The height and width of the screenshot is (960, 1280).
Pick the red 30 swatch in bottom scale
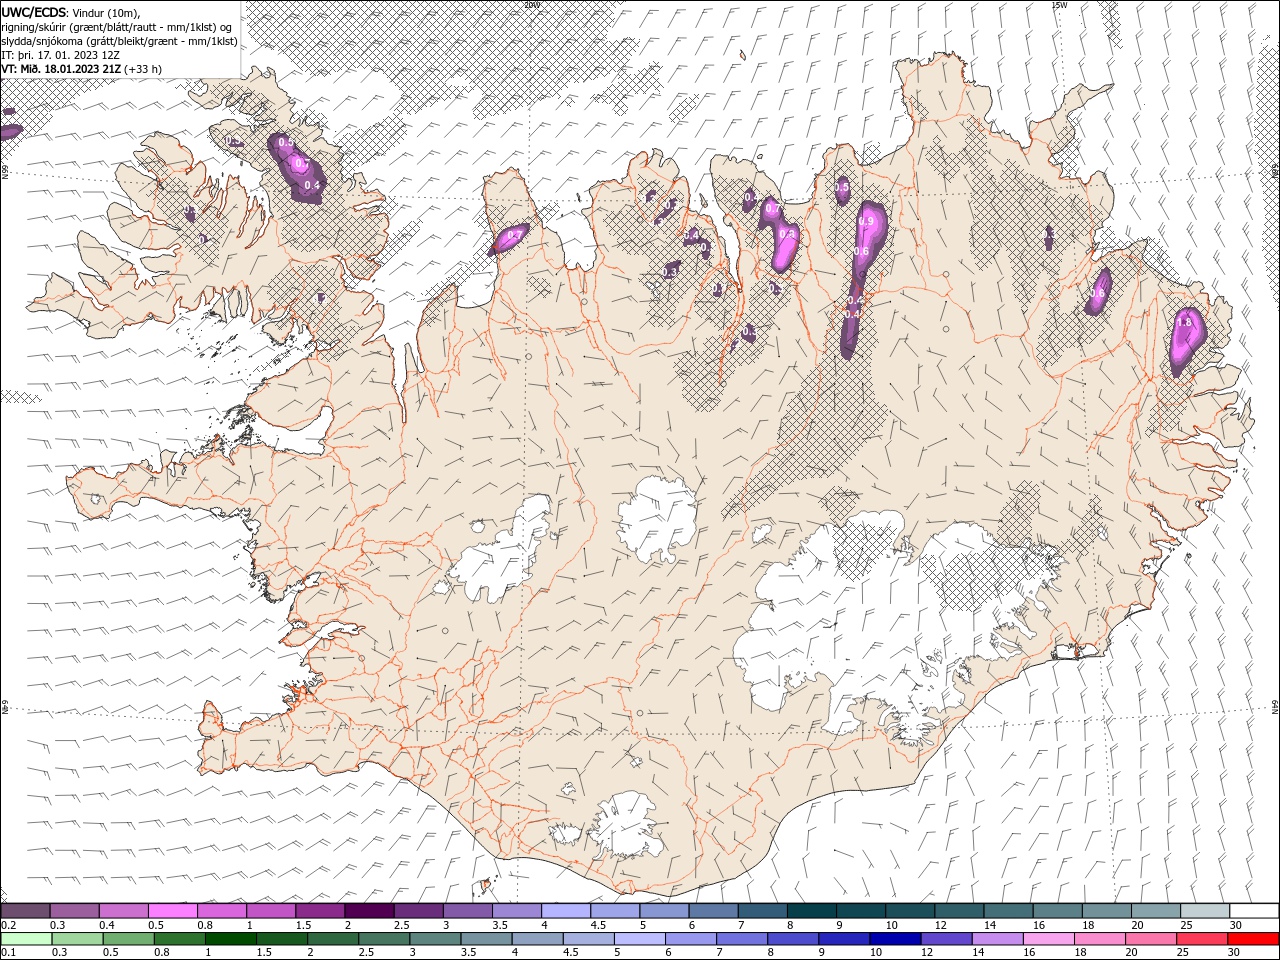tap(1253, 939)
